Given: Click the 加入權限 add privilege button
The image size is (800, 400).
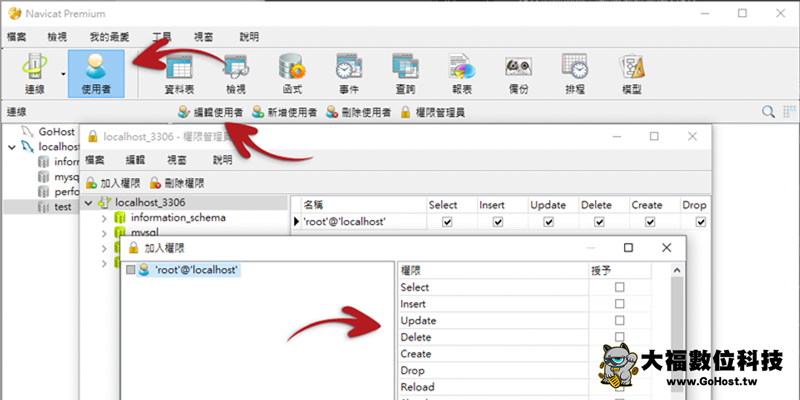Looking at the screenshot, I should click(x=110, y=183).
